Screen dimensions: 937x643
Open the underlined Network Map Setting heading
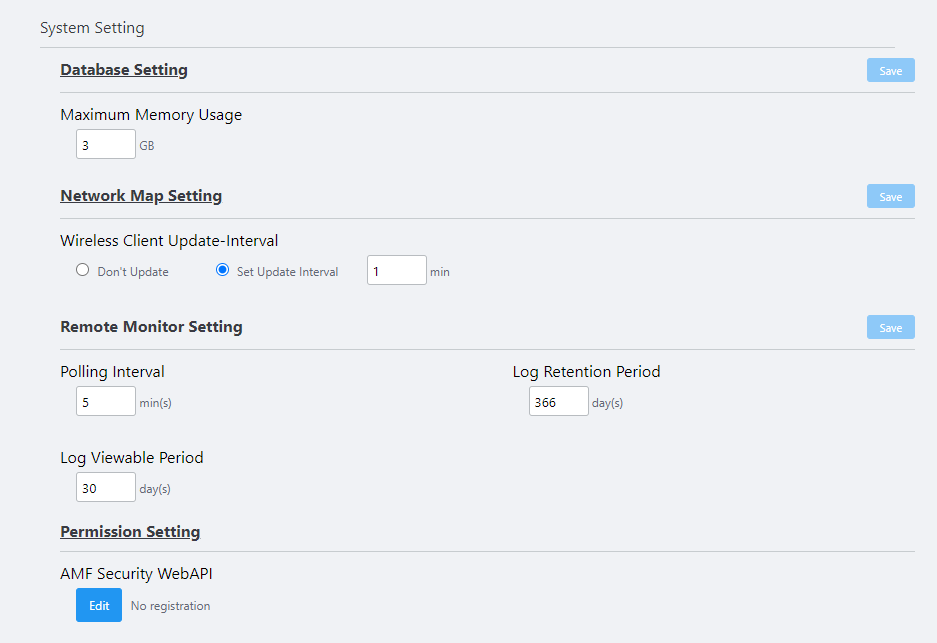[x=141, y=196]
